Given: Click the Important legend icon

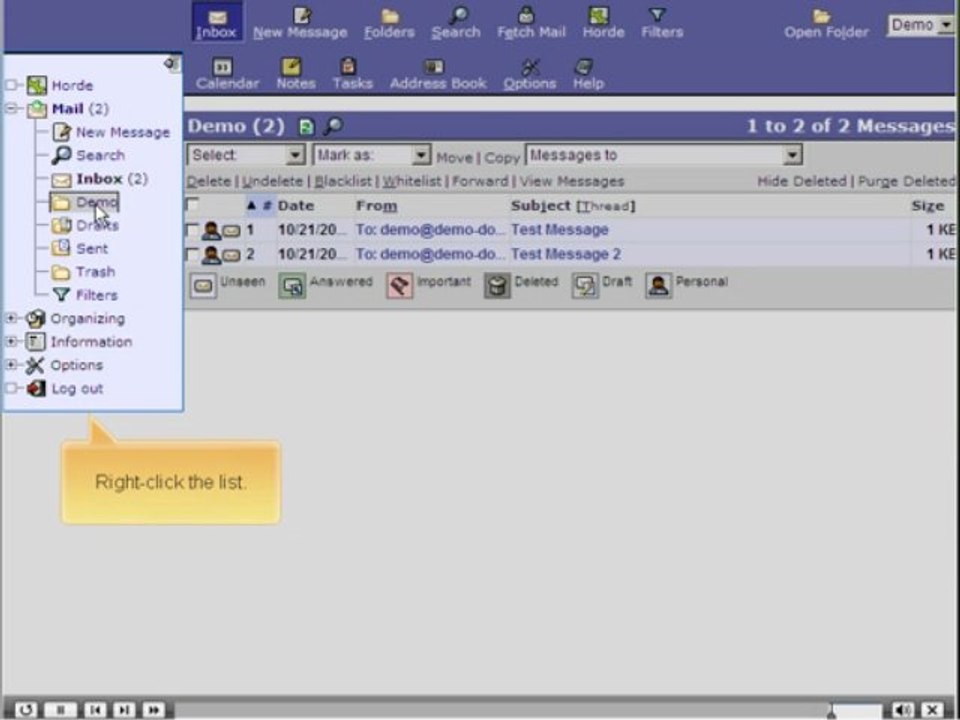Looking at the screenshot, I should pyautogui.click(x=400, y=285).
